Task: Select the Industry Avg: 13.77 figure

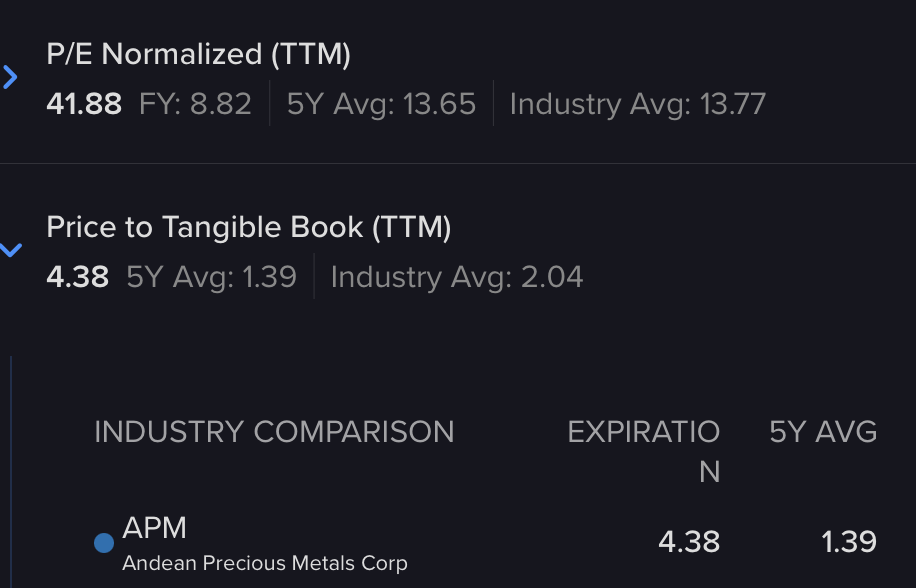Action: pyautogui.click(x=637, y=104)
